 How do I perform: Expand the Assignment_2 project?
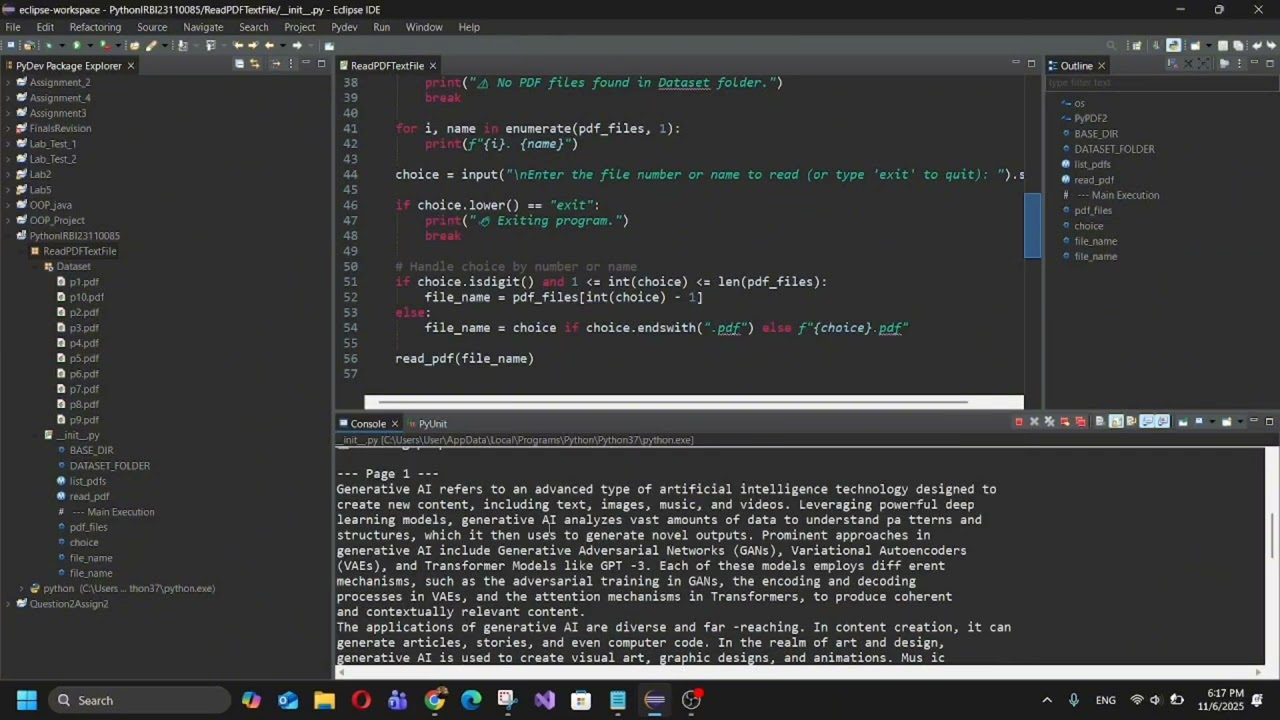tap(9, 82)
